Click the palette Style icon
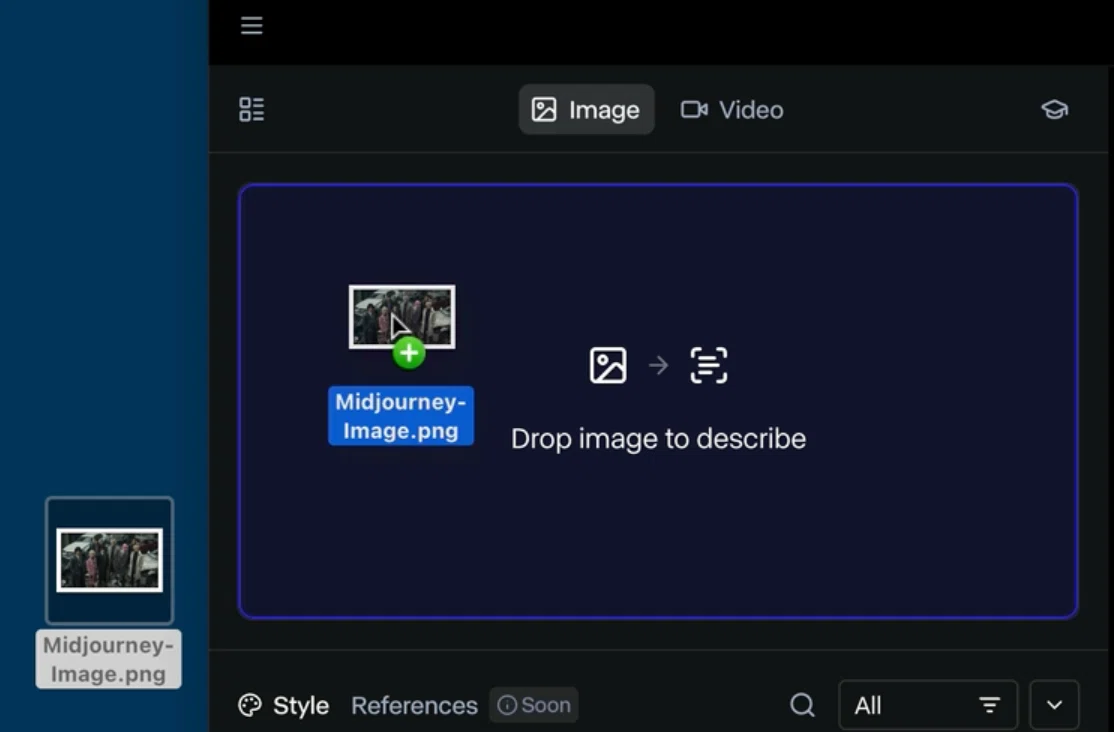The width and height of the screenshot is (1114, 732). tap(250, 705)
